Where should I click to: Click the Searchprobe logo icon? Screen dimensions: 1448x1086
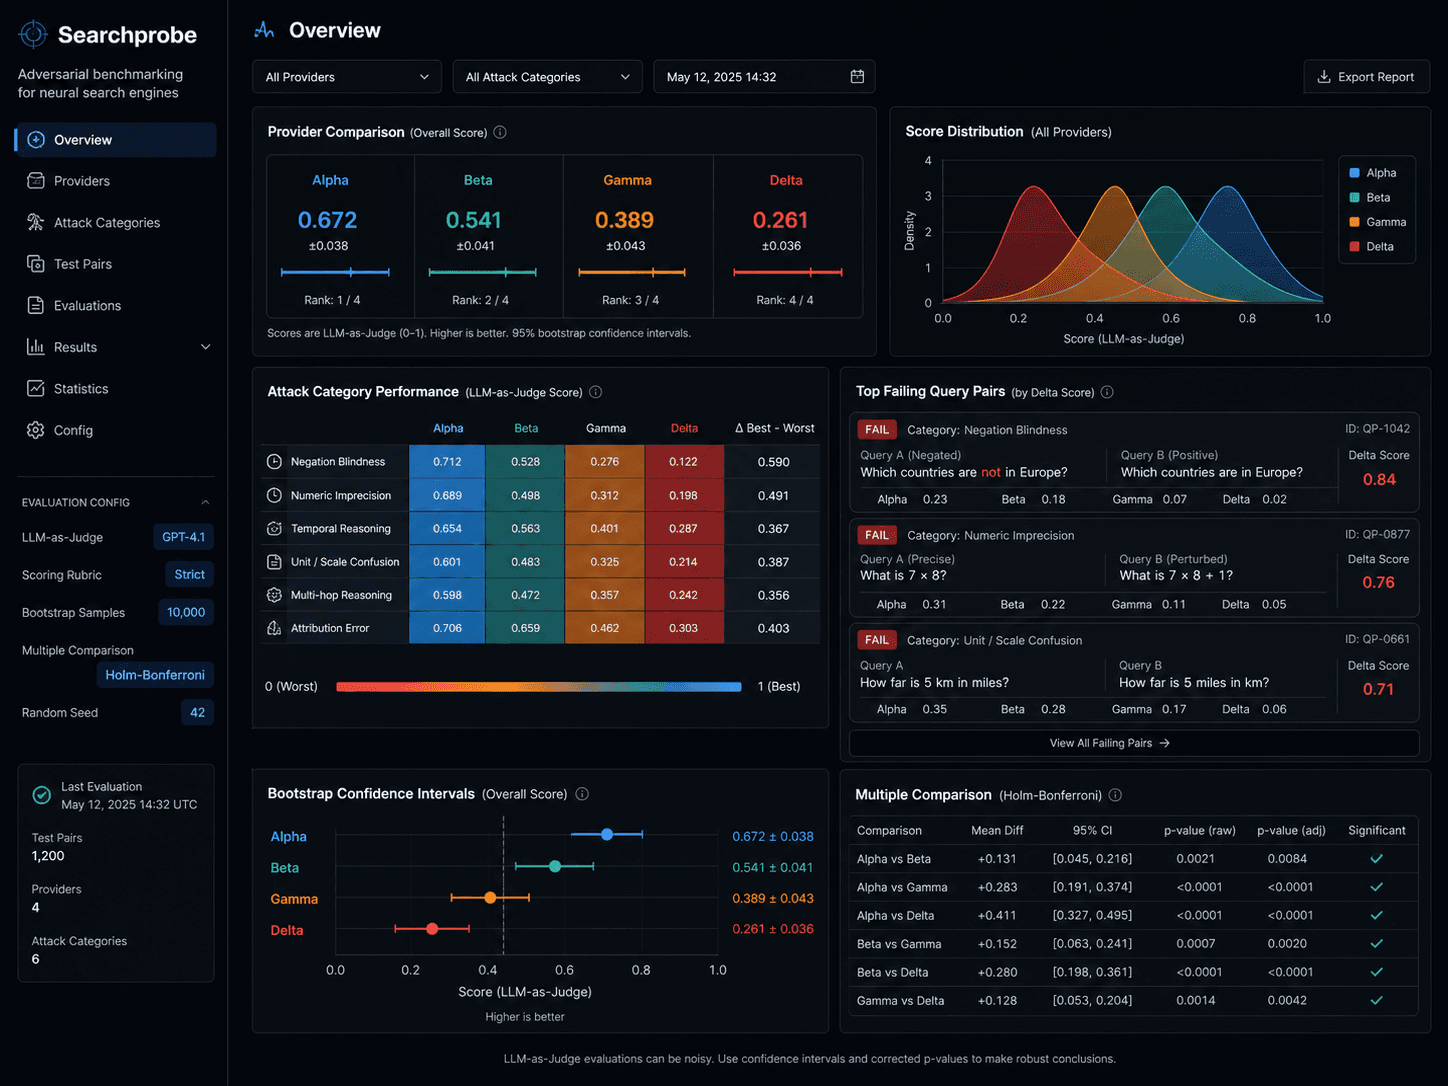pyautogui.click(x=33, y=34)
